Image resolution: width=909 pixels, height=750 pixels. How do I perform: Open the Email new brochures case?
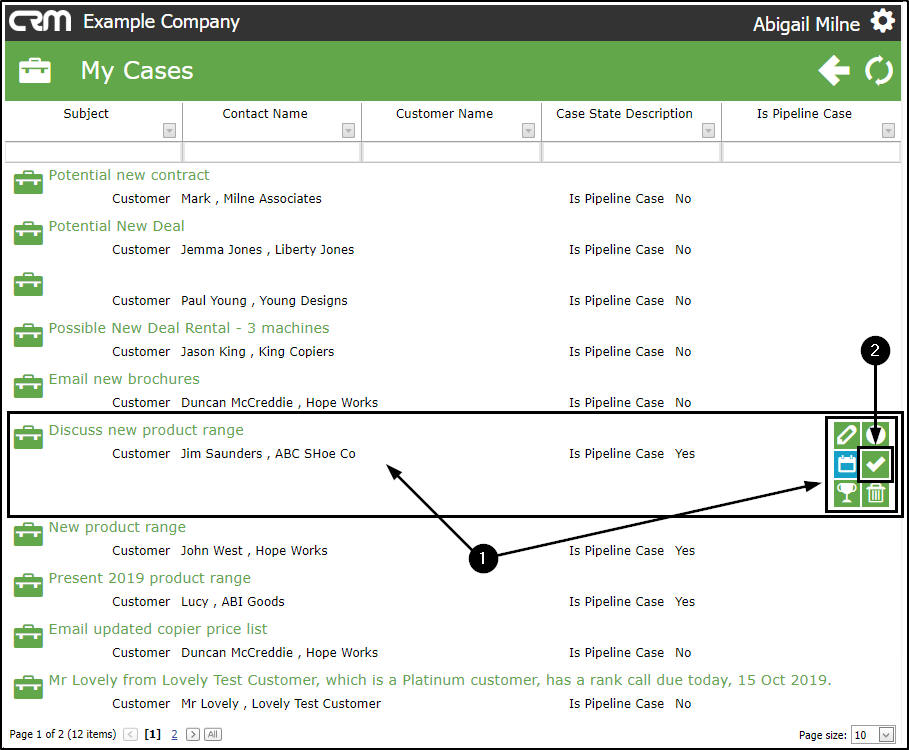124,379
